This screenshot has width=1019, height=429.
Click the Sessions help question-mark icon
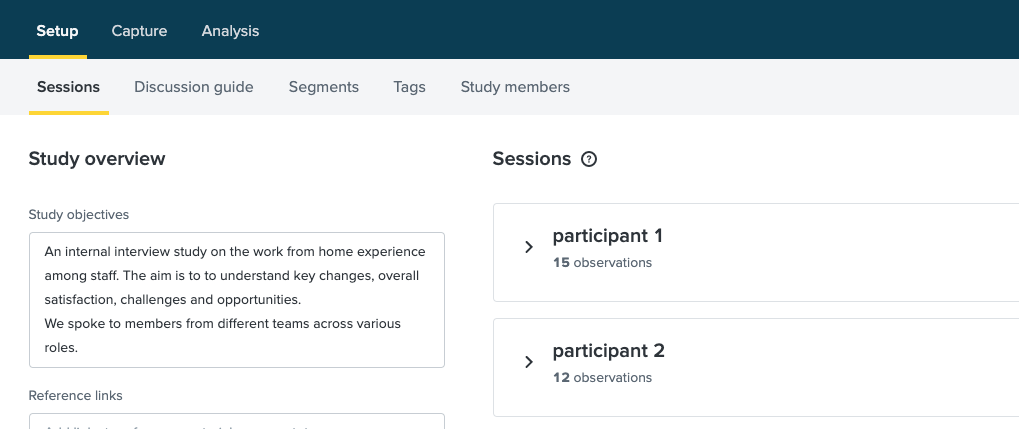589,159
